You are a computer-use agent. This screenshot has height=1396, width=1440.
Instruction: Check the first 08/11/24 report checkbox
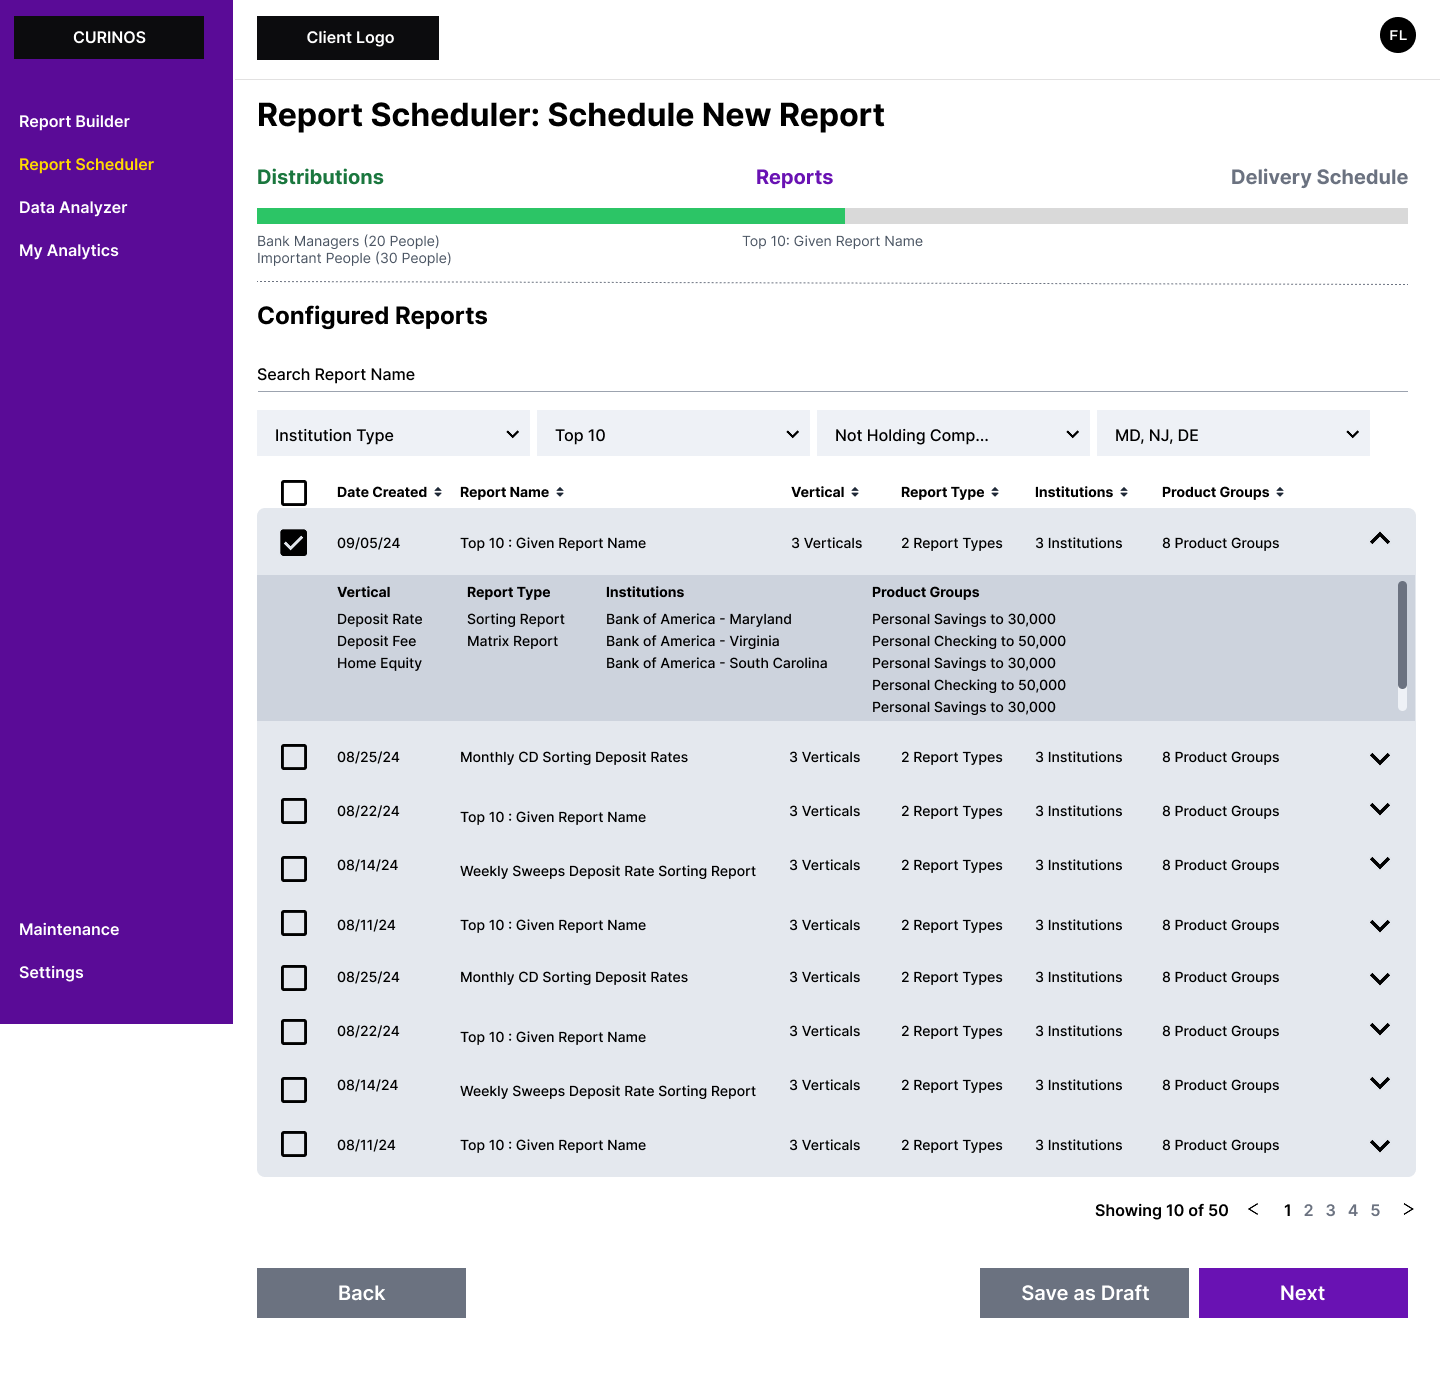click(x=294, y=923)
